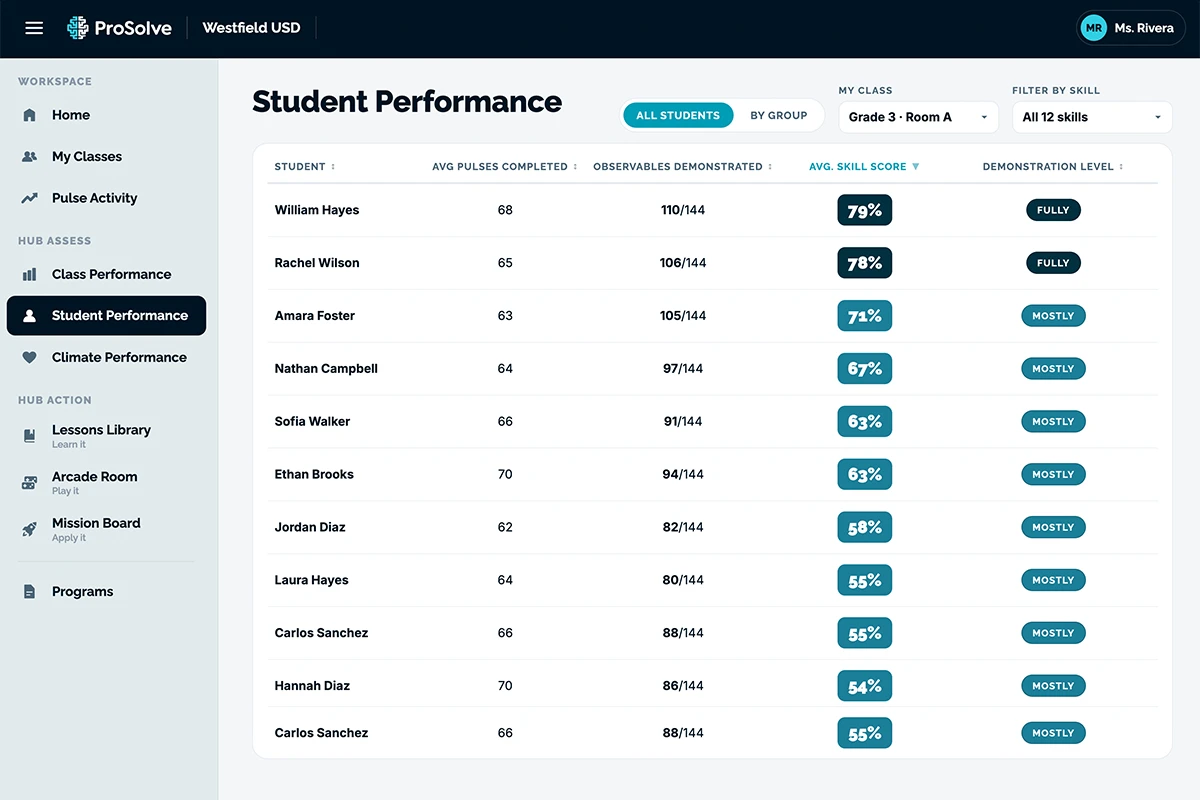Screen dimensions: 1200x800
Task: Click the My Classes people icon
Action: (x=30, y=157)
